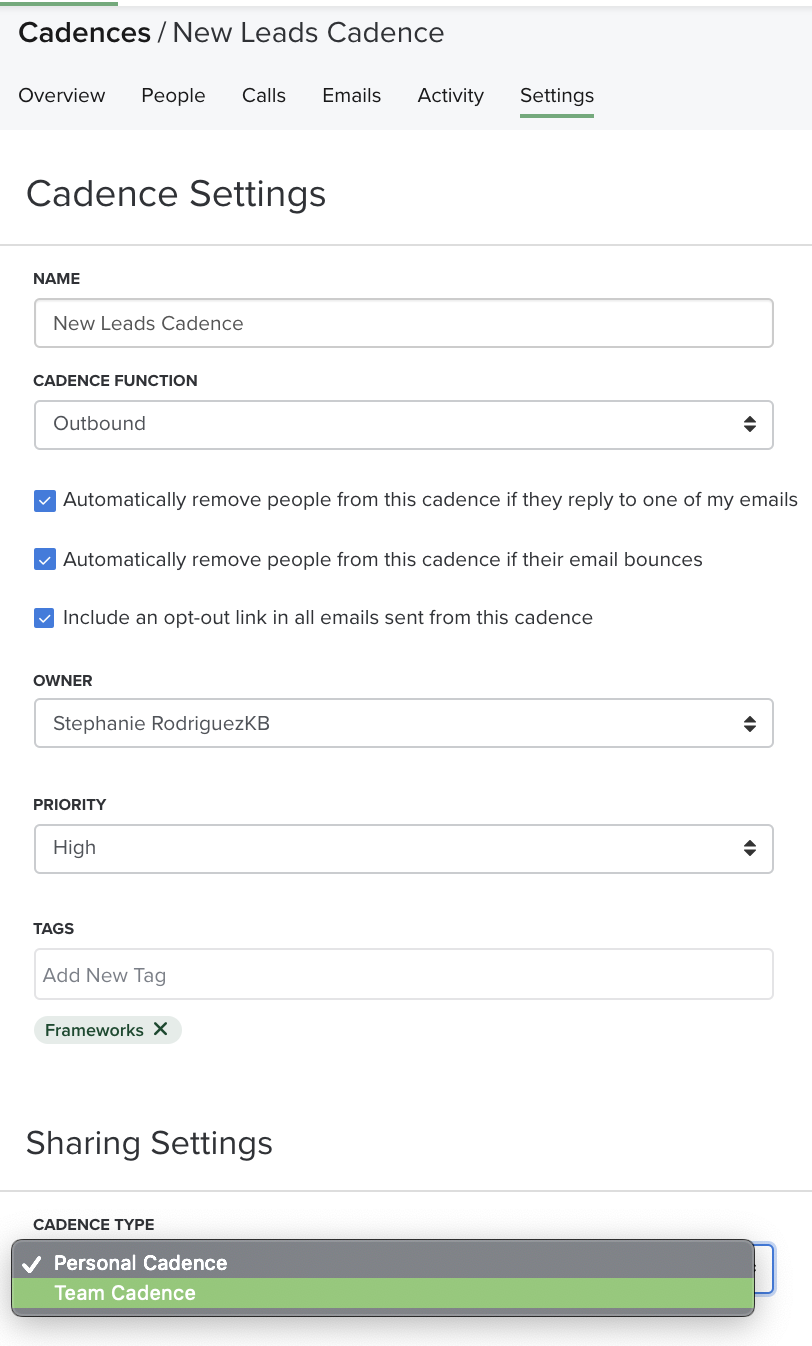The width and height of the screenshot is (812, 1346).
Task: Click the Priority field up-down arrows
Action: point(749,848)
